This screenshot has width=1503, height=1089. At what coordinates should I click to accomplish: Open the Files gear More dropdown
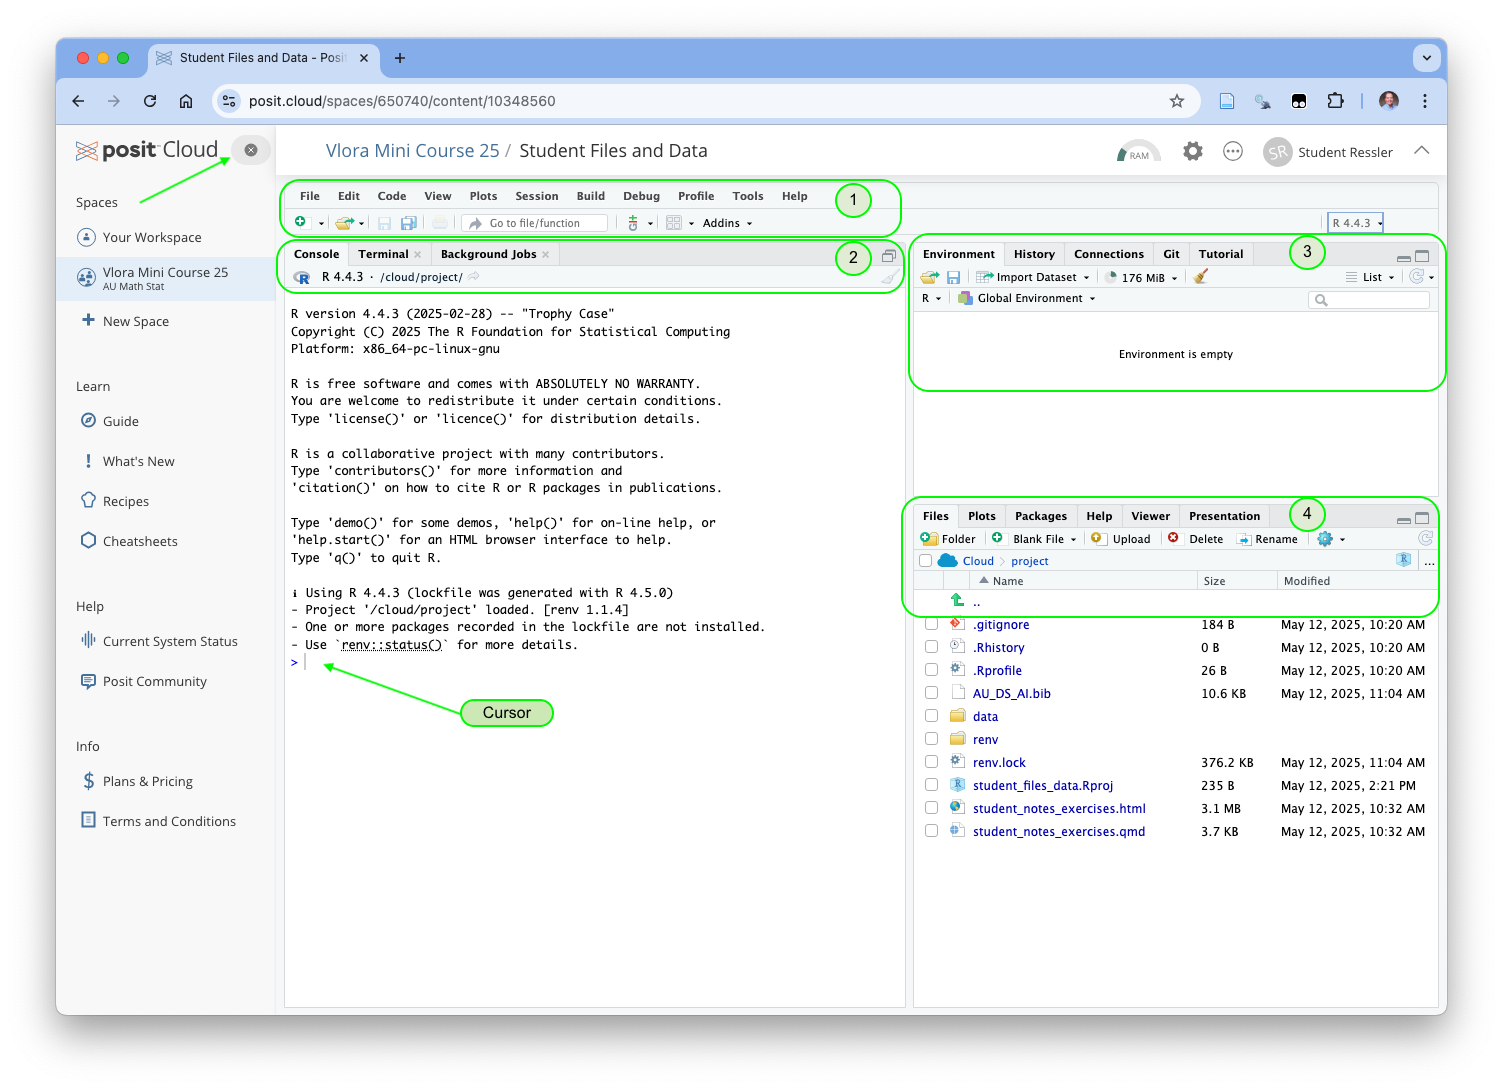pyautogui.click(x=1331, y=539)
